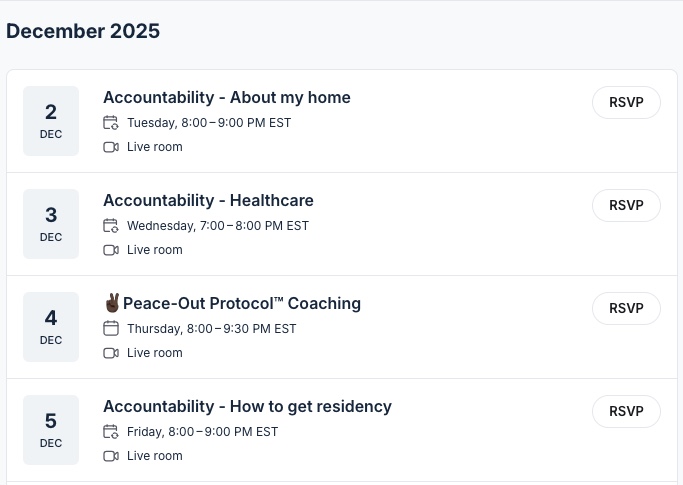The width and height of the screenshot is (683, 485).
Task: RSVP to Accountability - About my home
Action: [626, 102]
